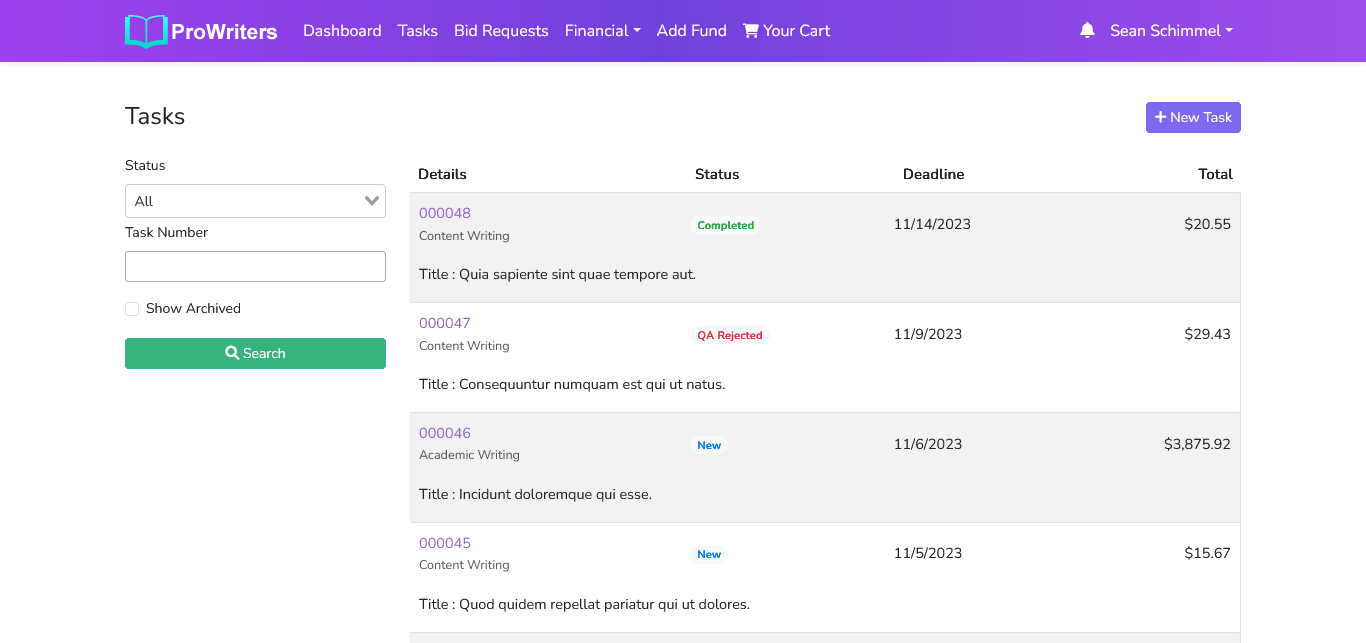Focus the Task Number input field
1366x643 pixels.
tap(255, 267)
